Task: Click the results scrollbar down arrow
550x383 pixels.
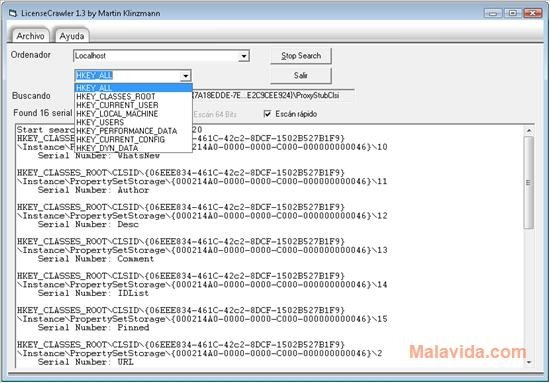Action: point(529,362)
